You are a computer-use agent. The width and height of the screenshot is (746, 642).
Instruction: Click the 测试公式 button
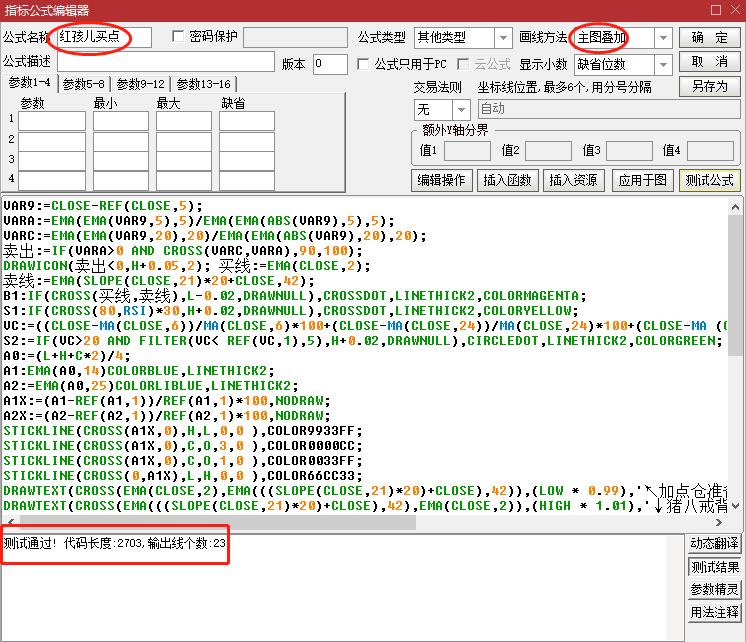click(x=709, y=180)
